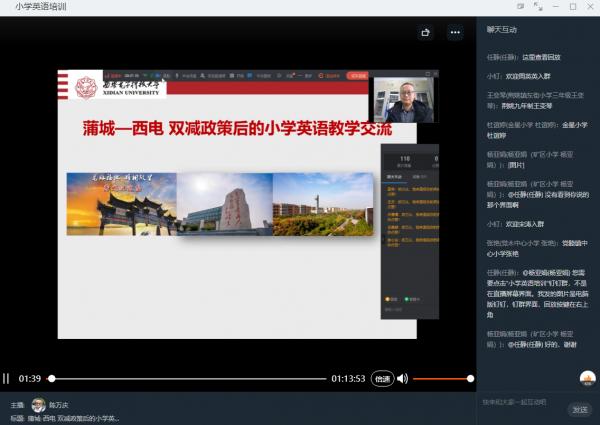600x425 pixels.
Task: Adjust the orange volume slider
Action: point(440,379)
